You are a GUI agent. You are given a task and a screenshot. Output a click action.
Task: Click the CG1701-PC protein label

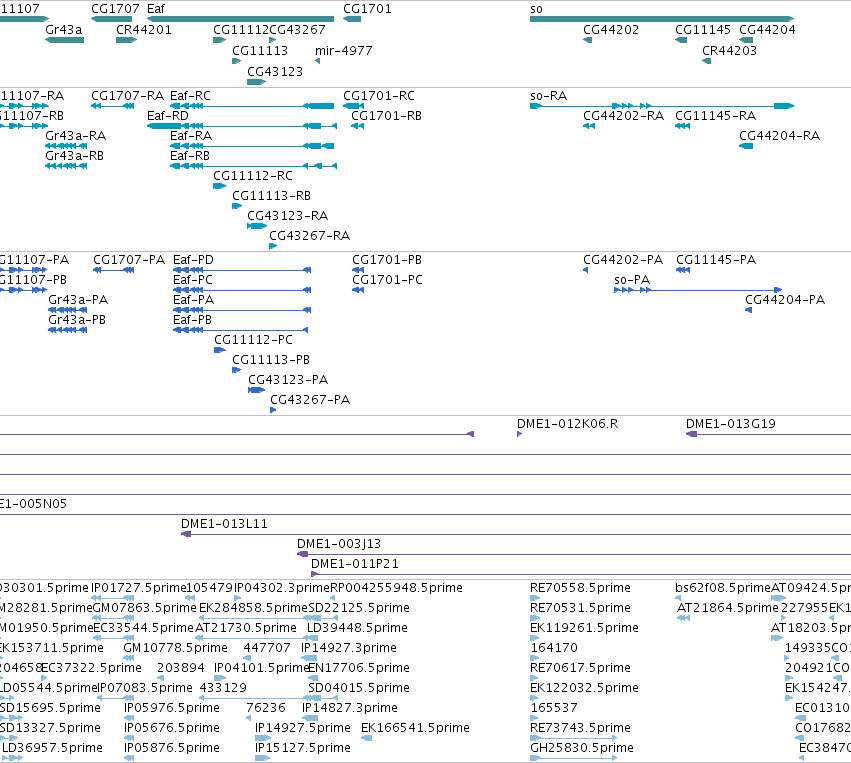coord(388,280)
